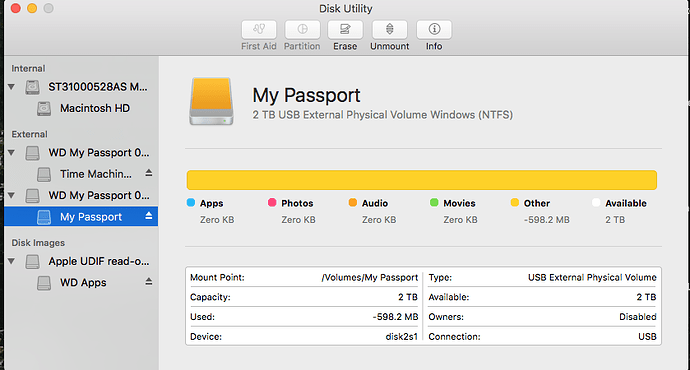
Task: Collapse the Apple UDIF read-only disk image
Action: tap(11, 261)
